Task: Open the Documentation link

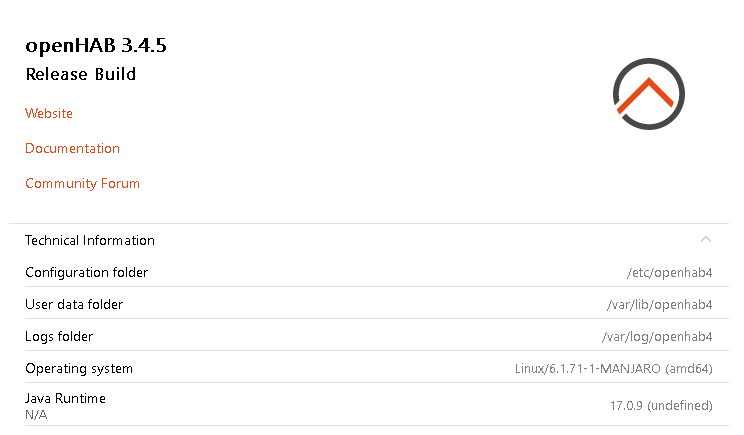Action: tap(72, 148)
